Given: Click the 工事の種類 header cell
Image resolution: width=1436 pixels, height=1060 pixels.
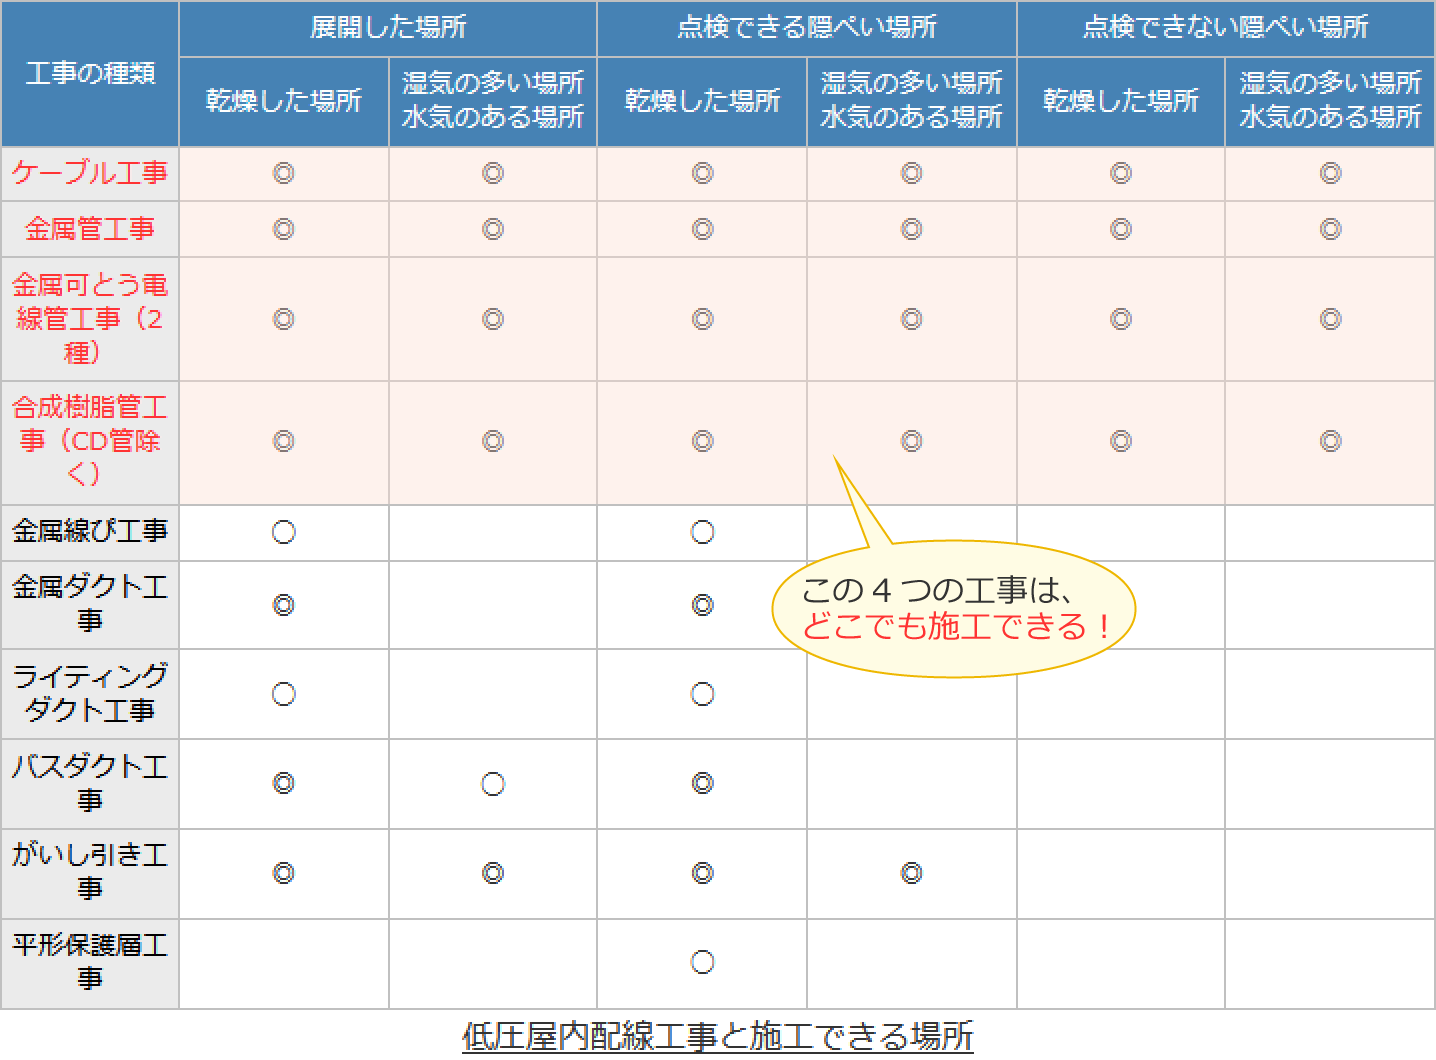Looking at the screenshot, I should (90, 73).
